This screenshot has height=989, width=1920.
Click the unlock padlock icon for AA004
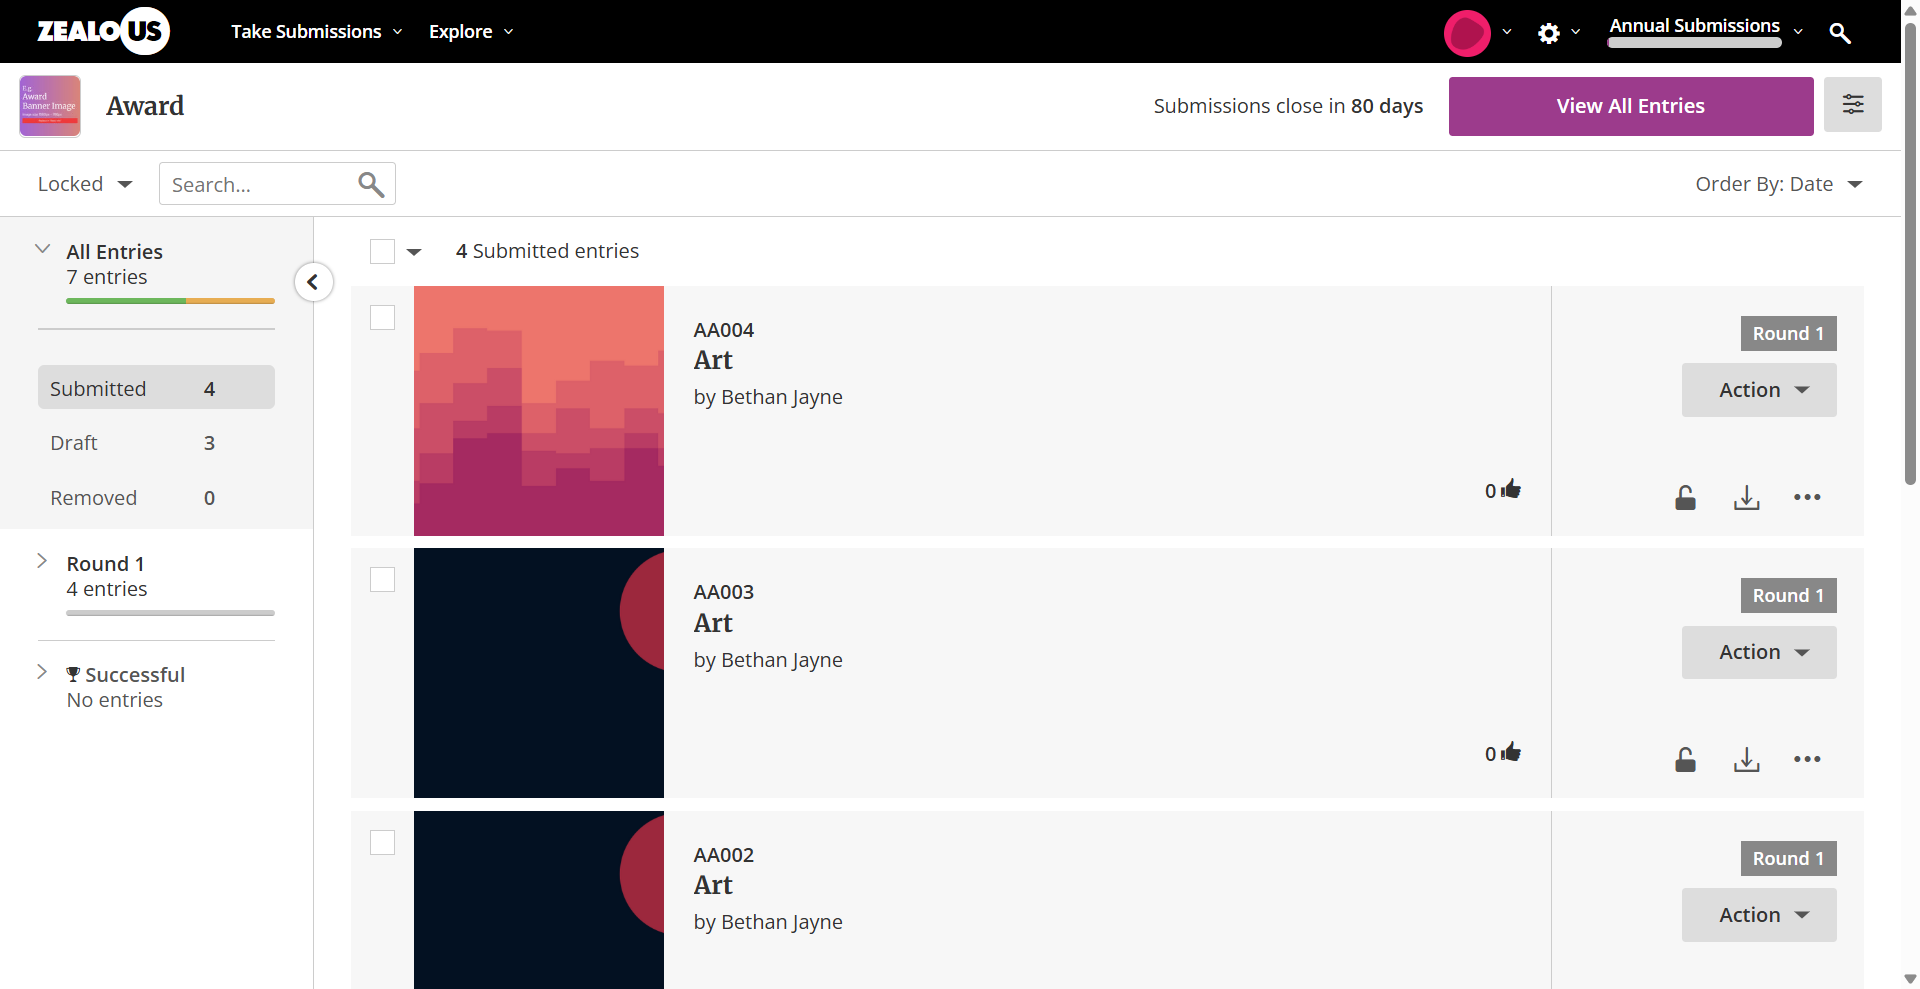(x=1685, y=497)
